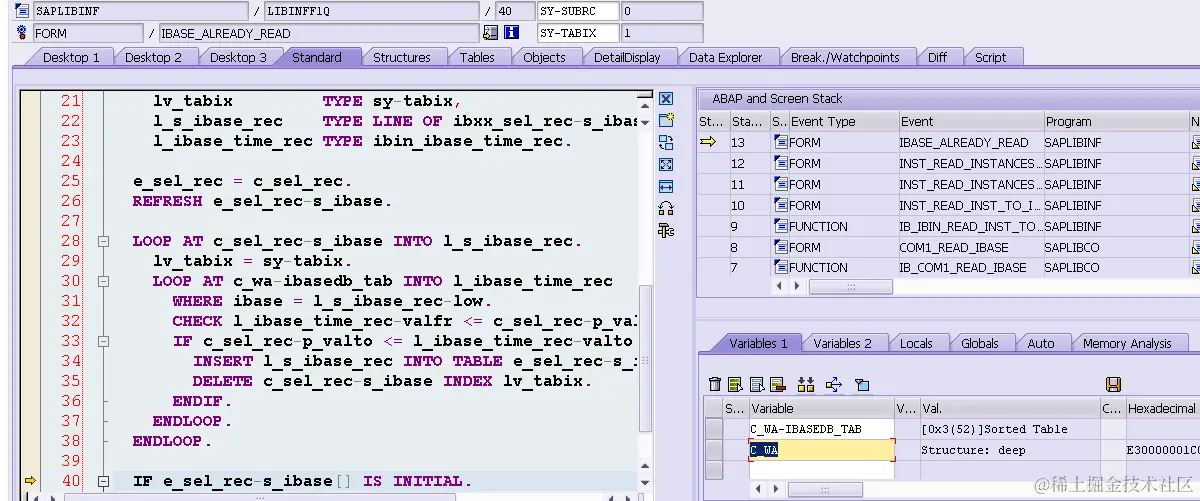
Task: Click the Event Type column header
Action: tap(842, 121)
